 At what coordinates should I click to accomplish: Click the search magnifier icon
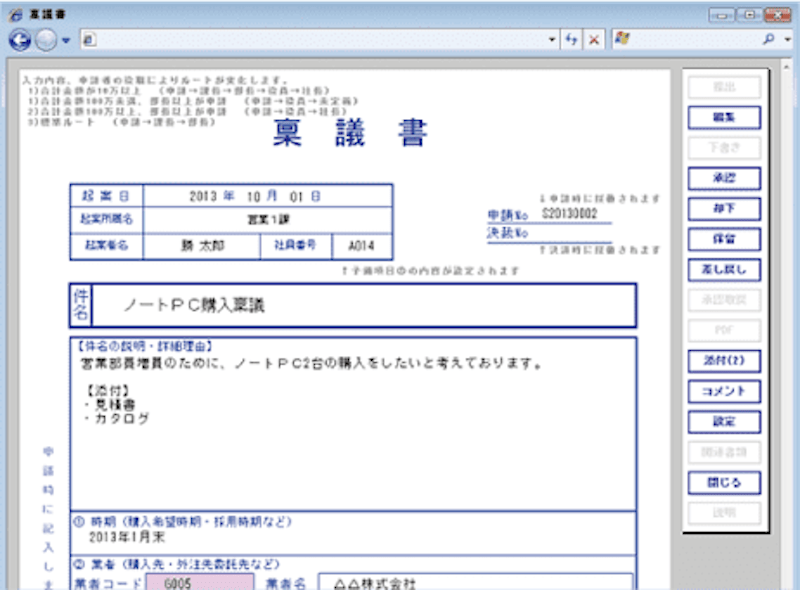tap(769, 39)
